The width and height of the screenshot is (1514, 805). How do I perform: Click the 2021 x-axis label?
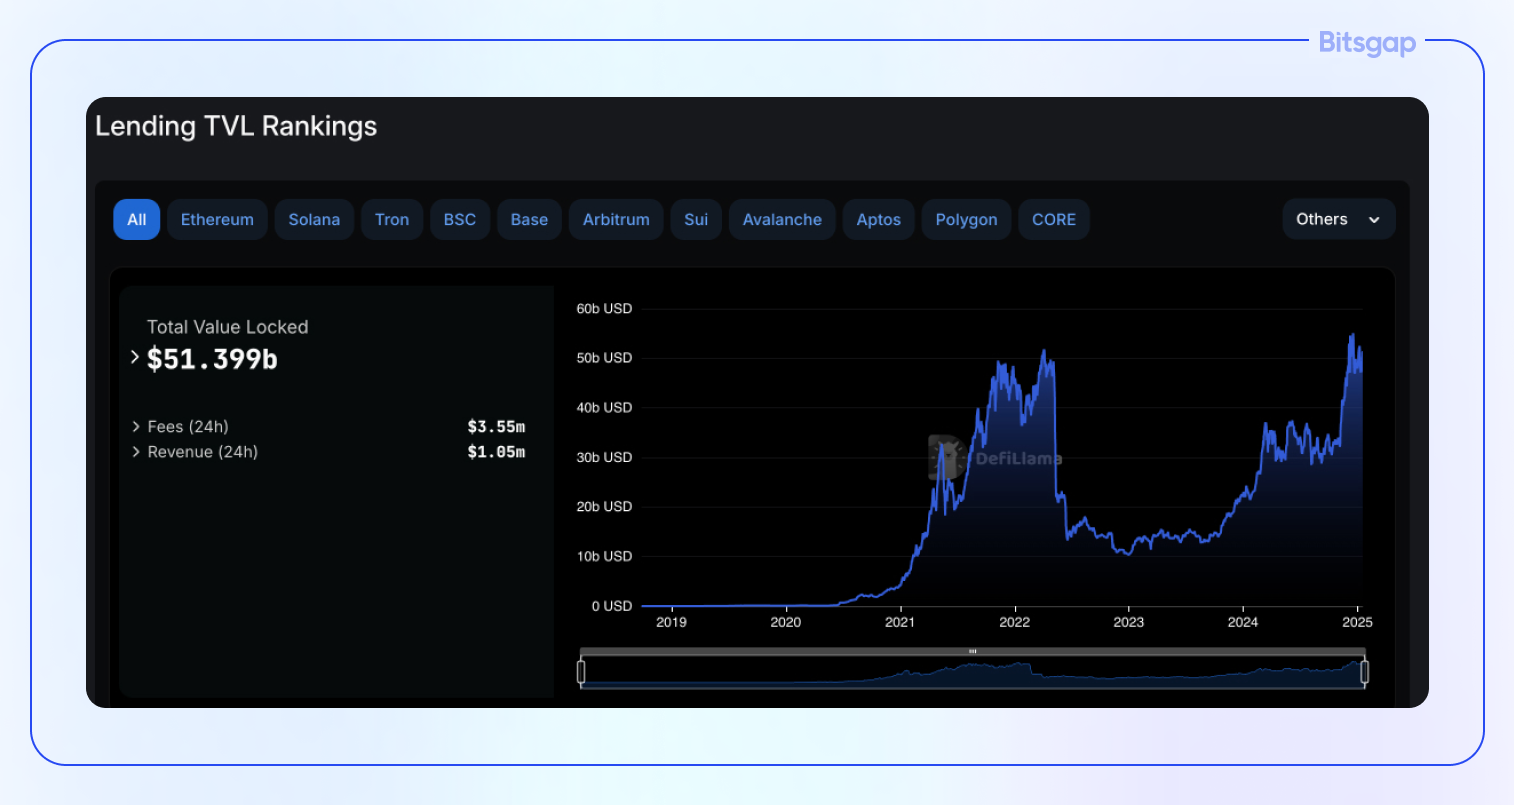tap(900, 622)
